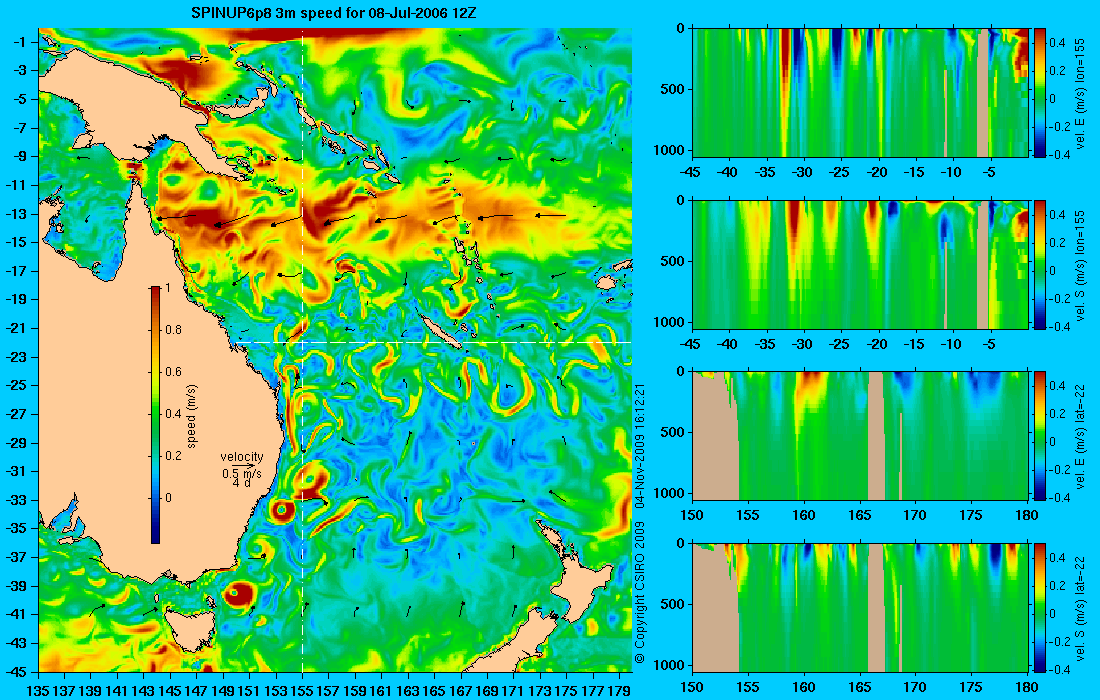The height and width of the screenshot is (700, 1100).
Task: Click the '167' longitude tick on the main map
Action: 461,691
